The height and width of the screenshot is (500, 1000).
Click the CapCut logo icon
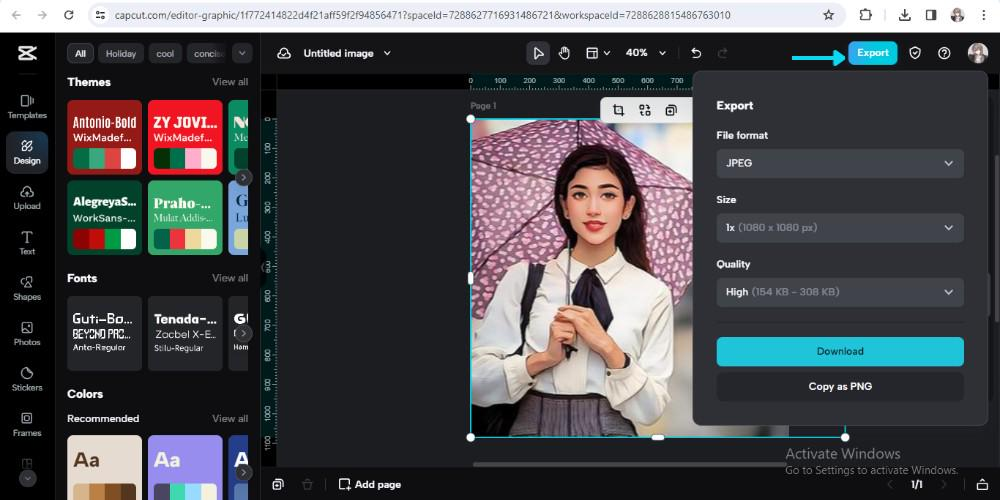27,54
